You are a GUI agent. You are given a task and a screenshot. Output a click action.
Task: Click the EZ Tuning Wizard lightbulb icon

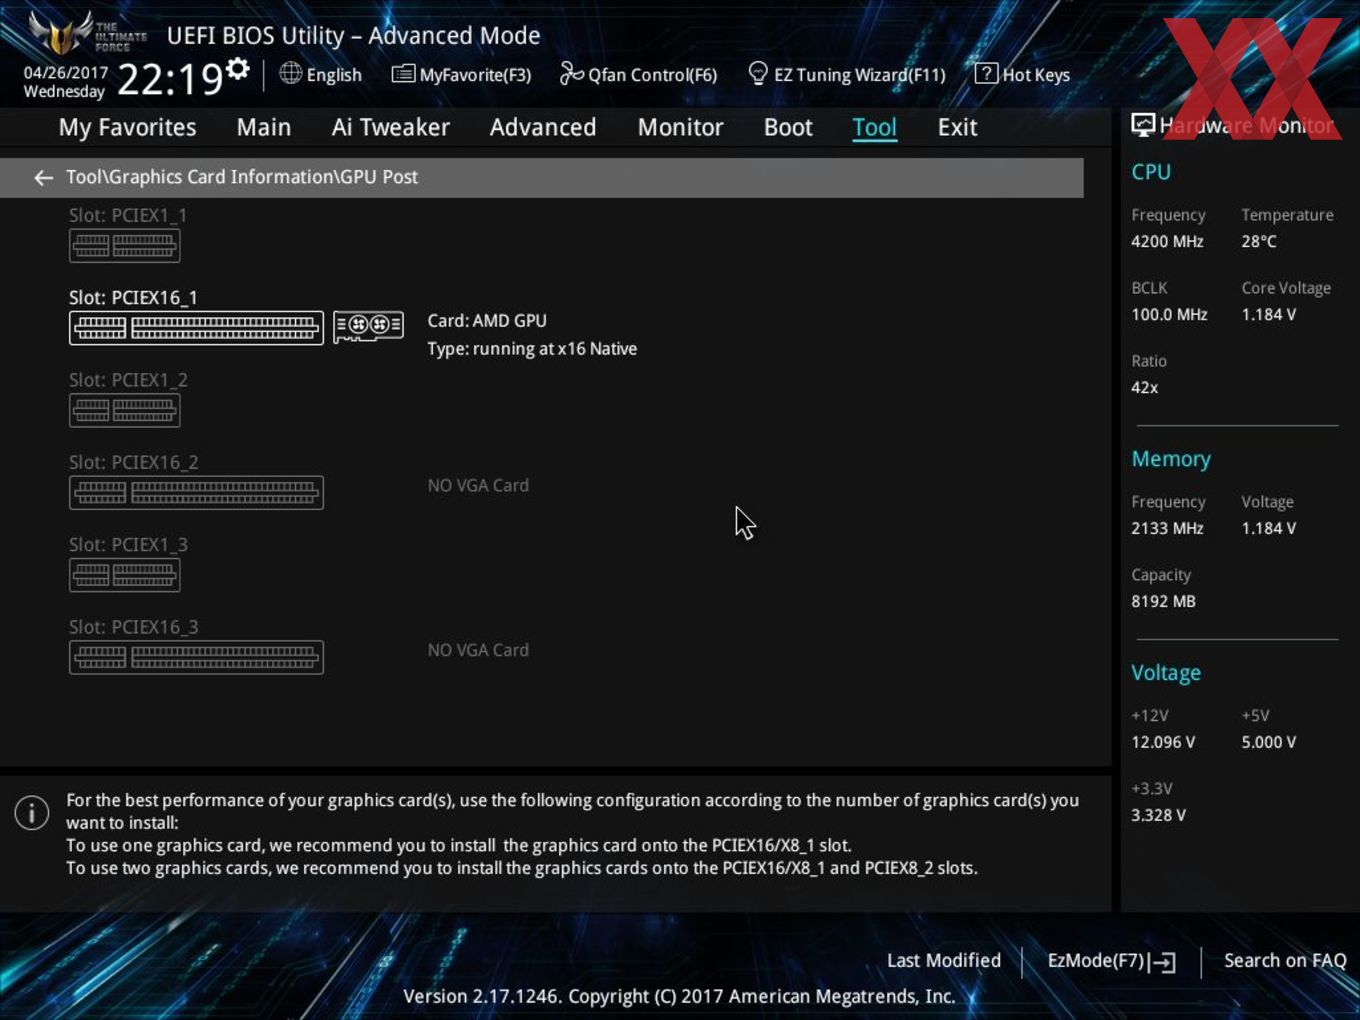(x=758, y=74)
